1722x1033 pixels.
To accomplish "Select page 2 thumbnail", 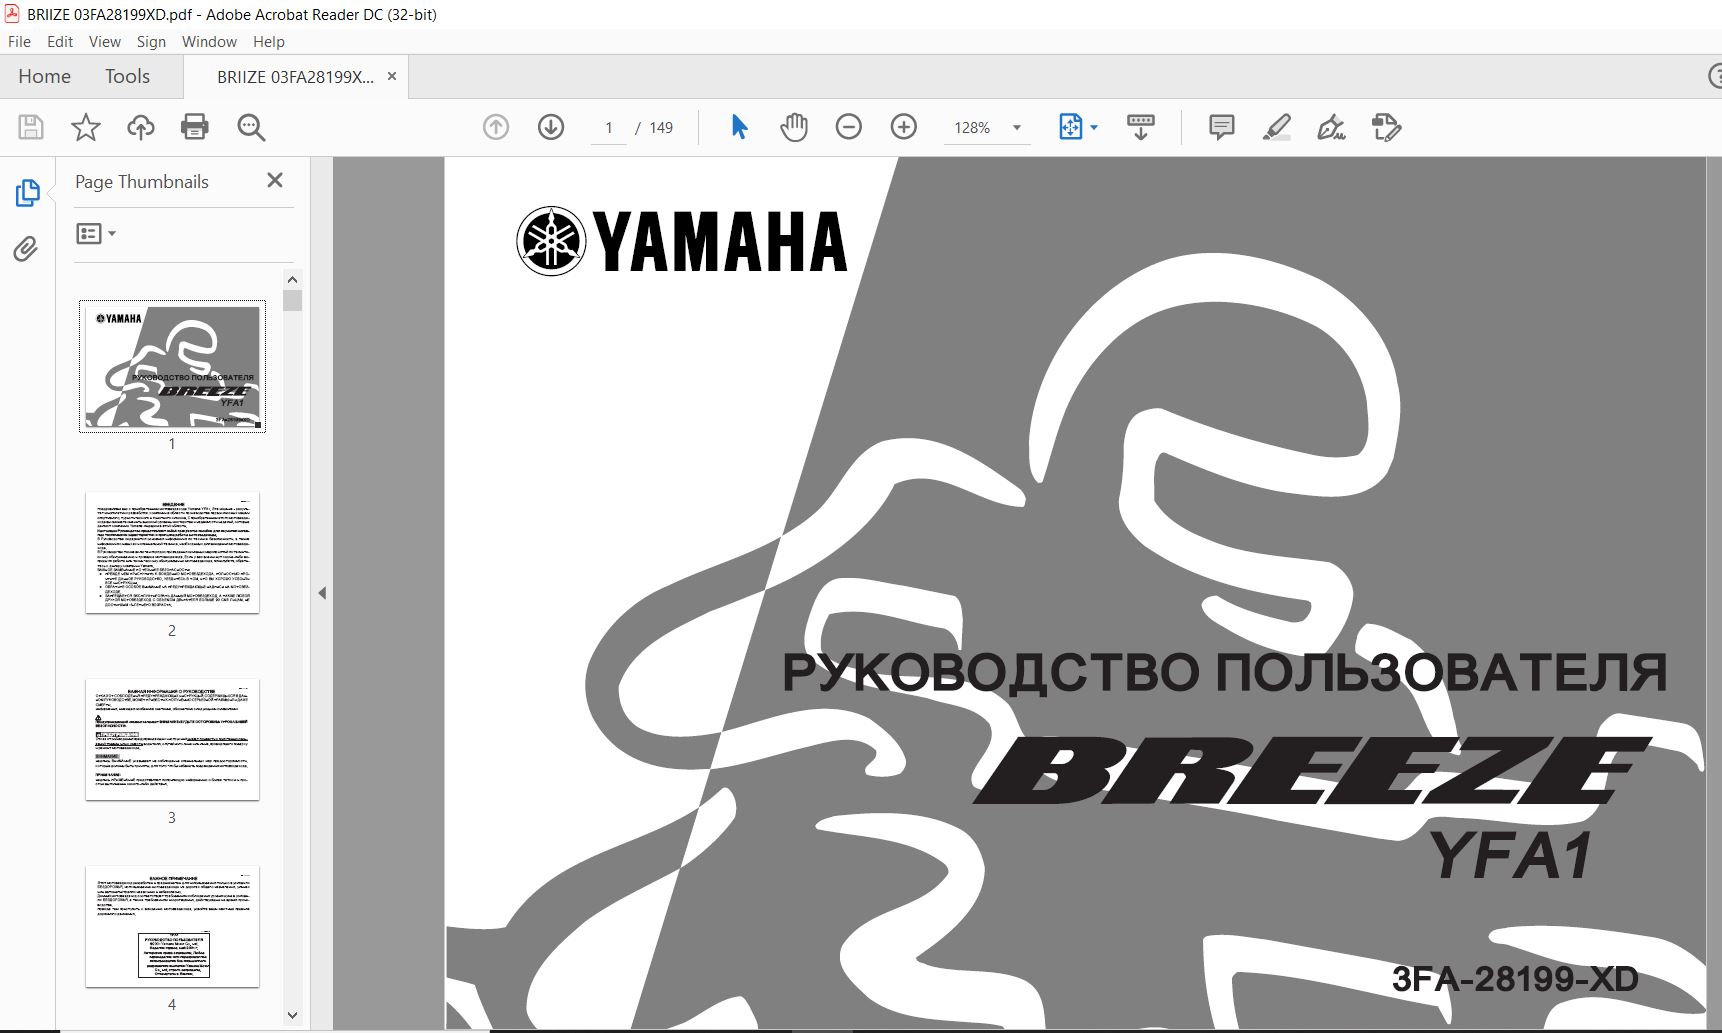I will tap(172, 552).
